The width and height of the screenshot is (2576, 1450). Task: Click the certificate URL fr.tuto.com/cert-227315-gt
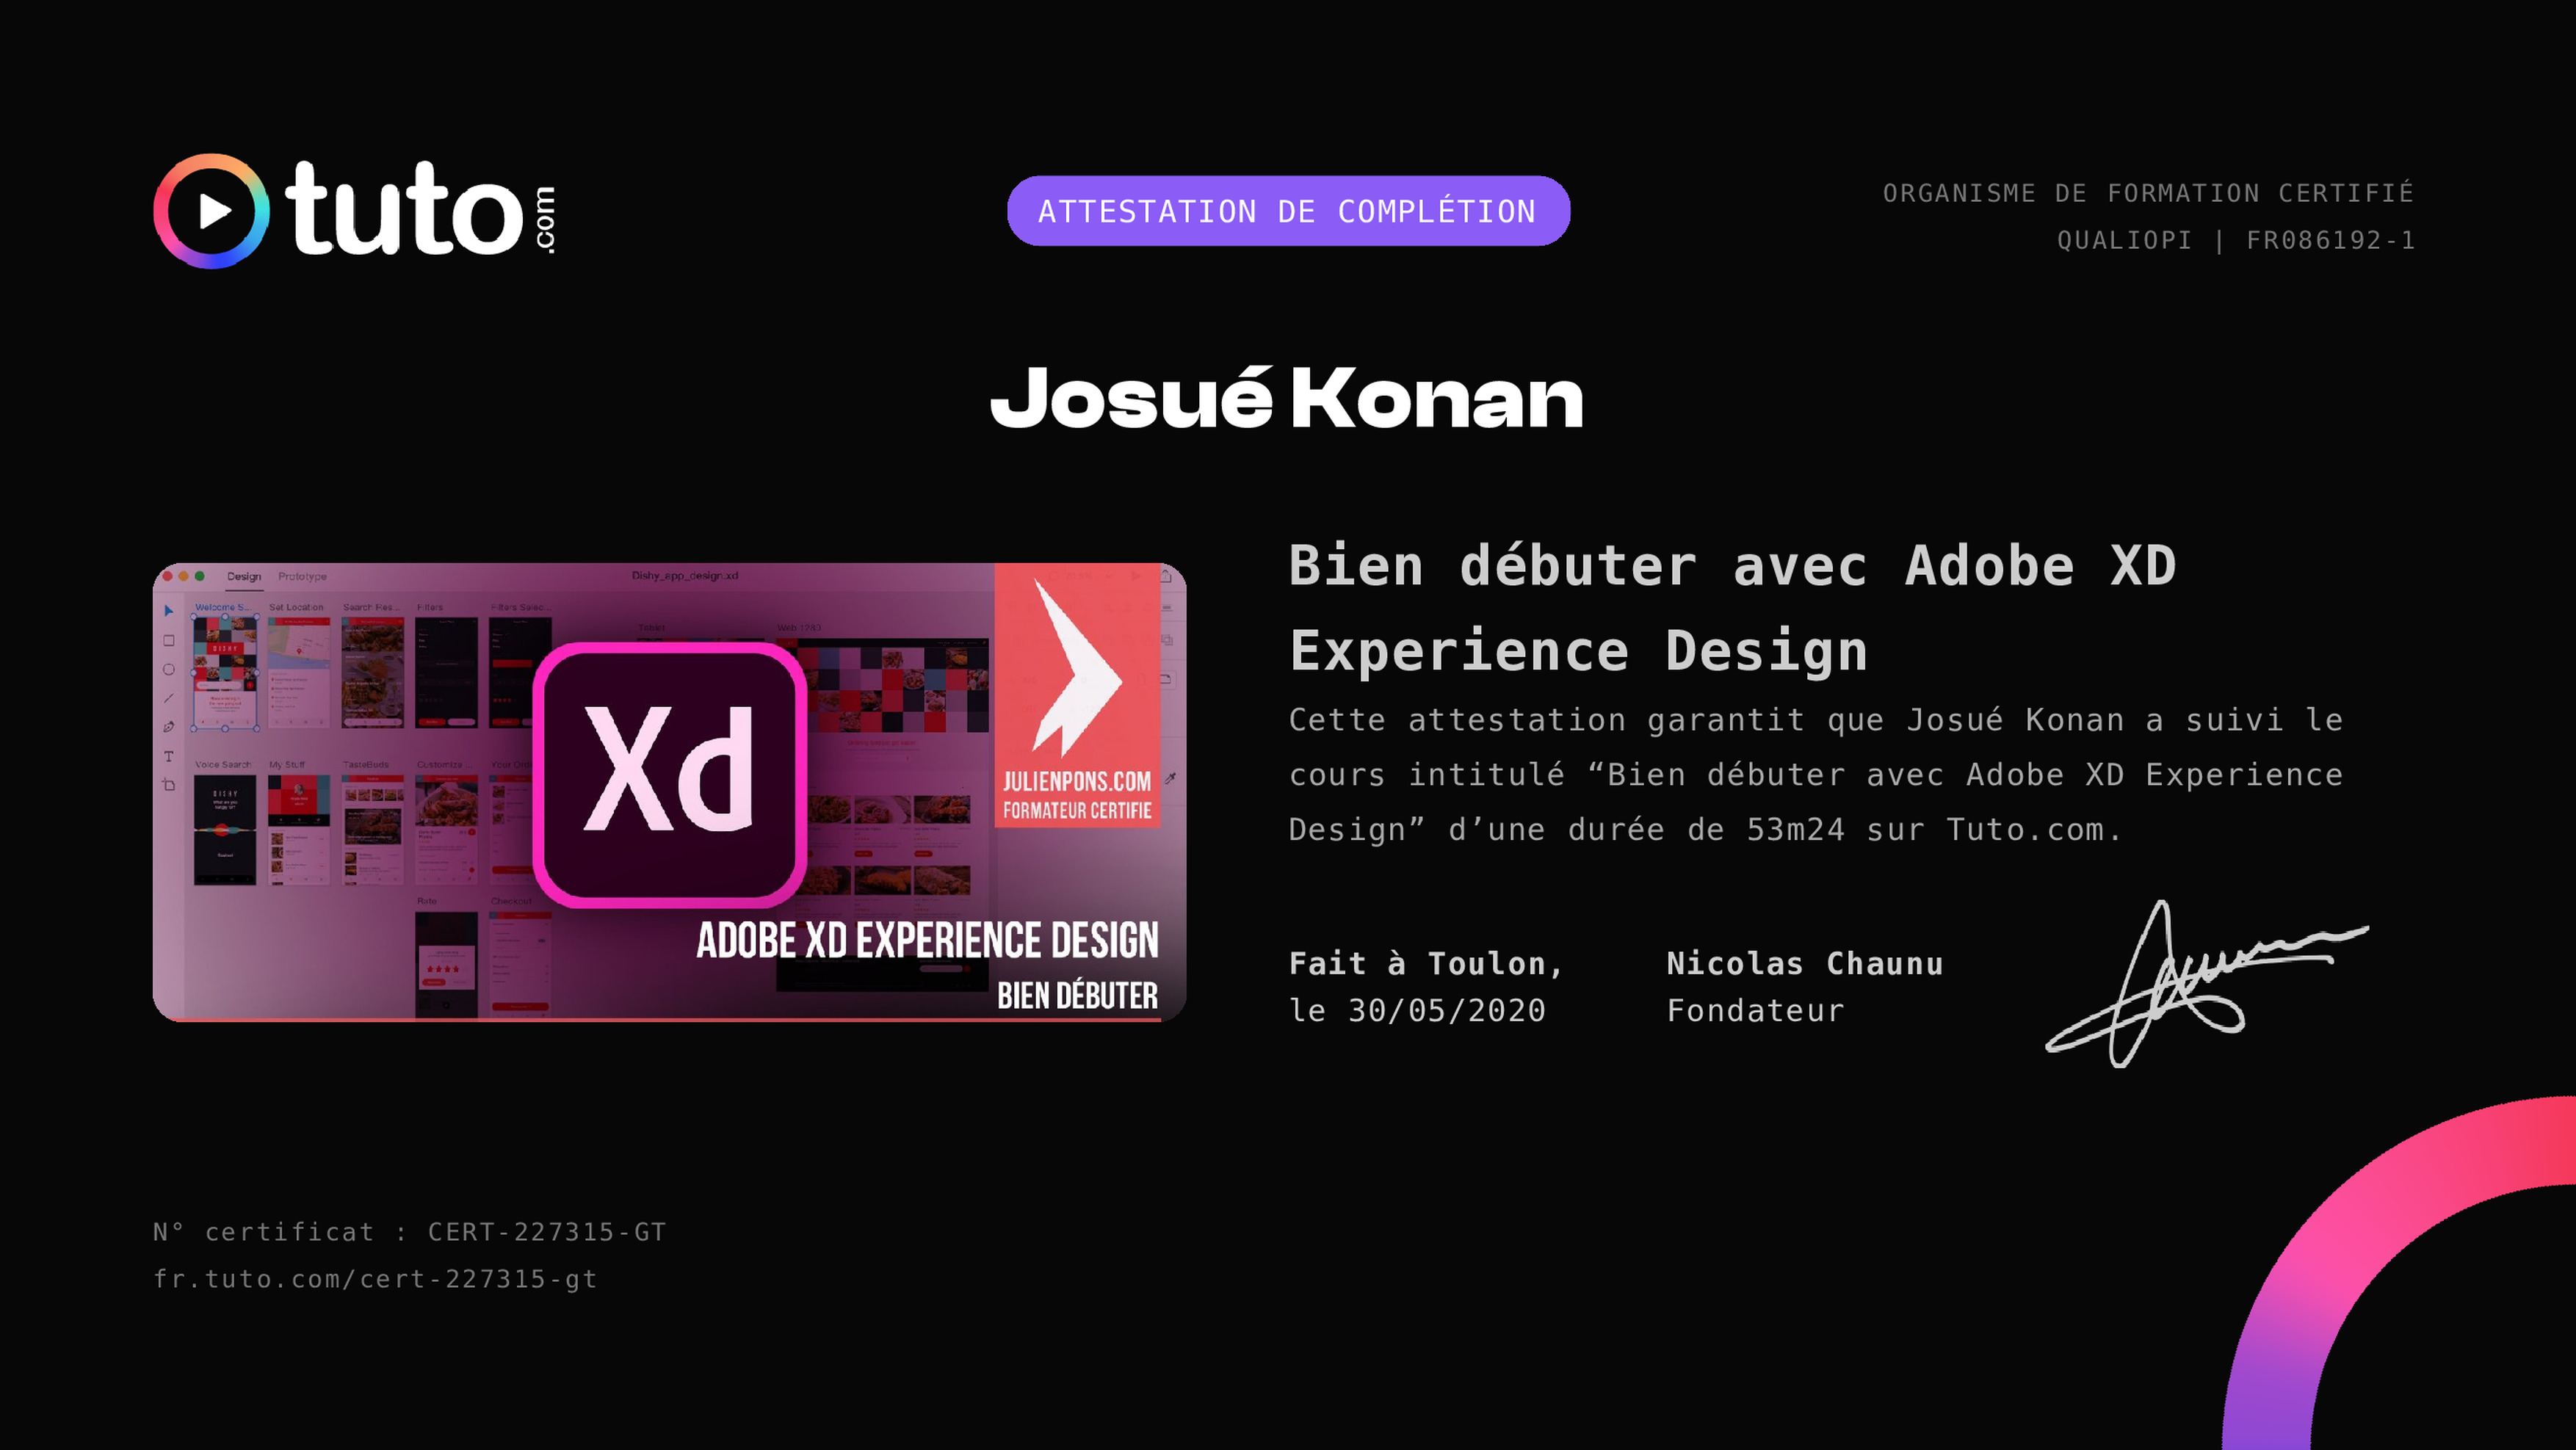click(375, 1279)
